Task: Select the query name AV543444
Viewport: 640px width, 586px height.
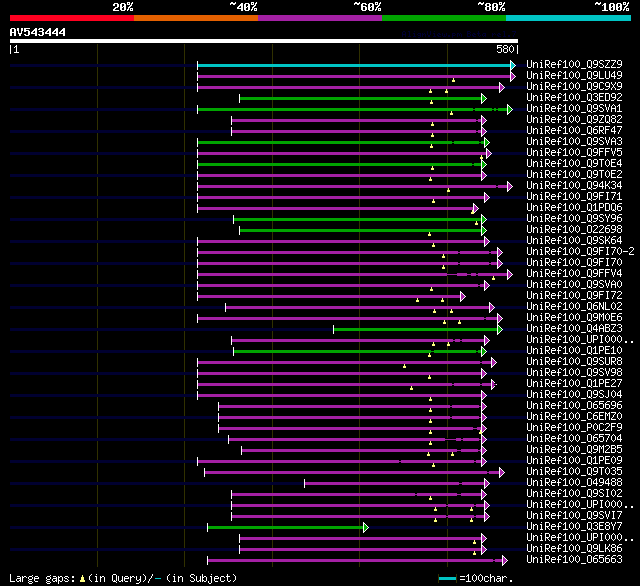Action: 38,32
